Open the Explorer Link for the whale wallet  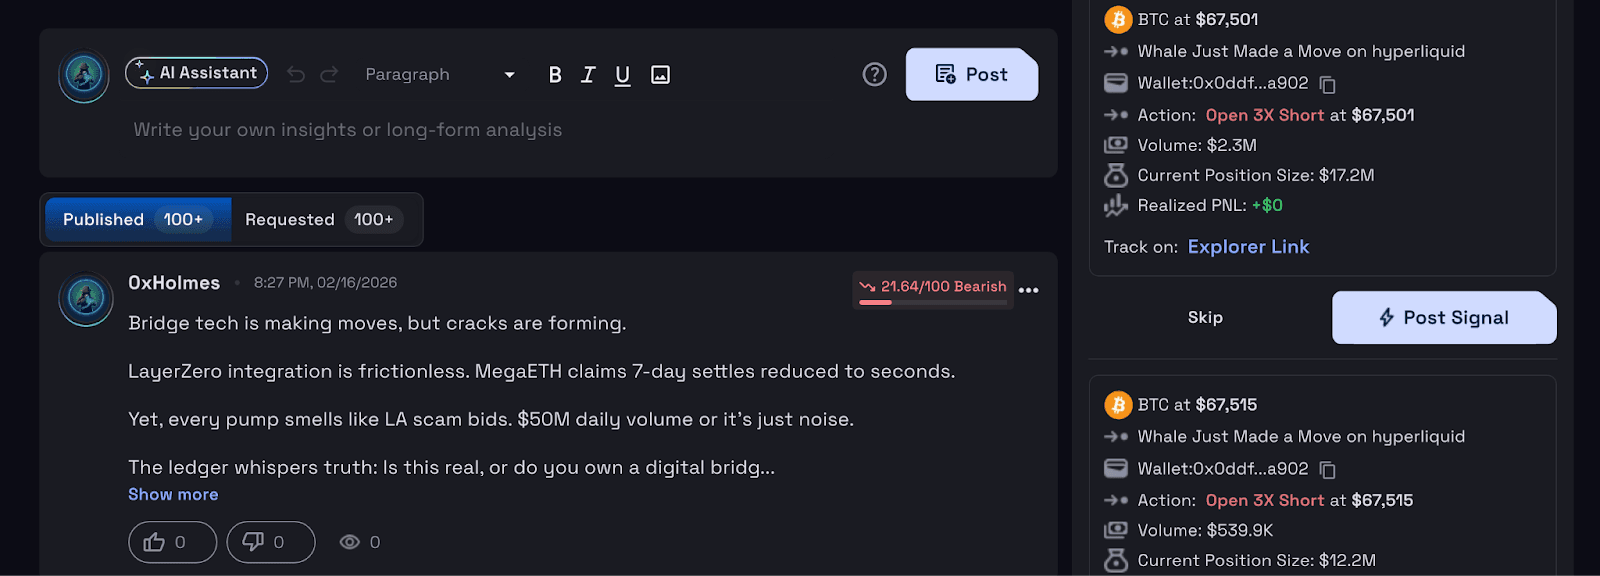pos(1247,246)
